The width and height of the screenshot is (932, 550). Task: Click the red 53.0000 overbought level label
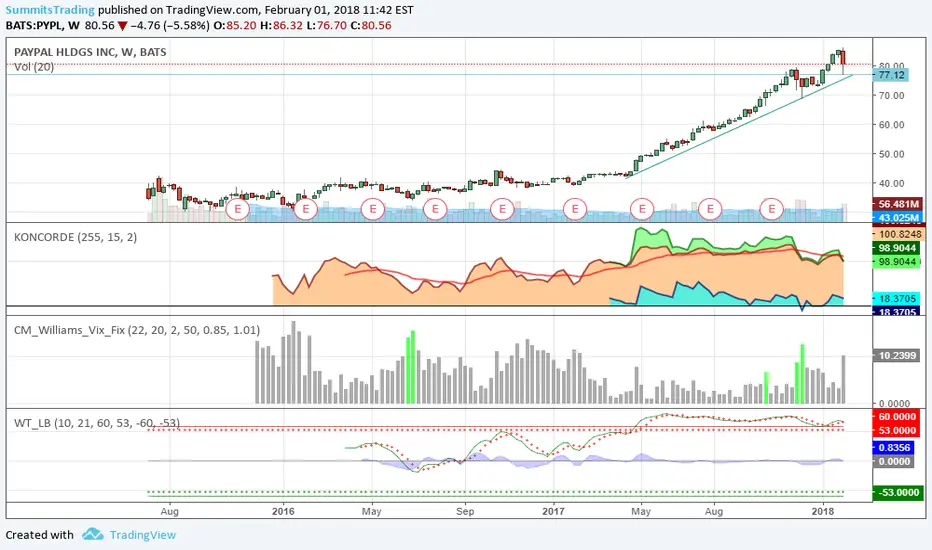coord(896,430)
